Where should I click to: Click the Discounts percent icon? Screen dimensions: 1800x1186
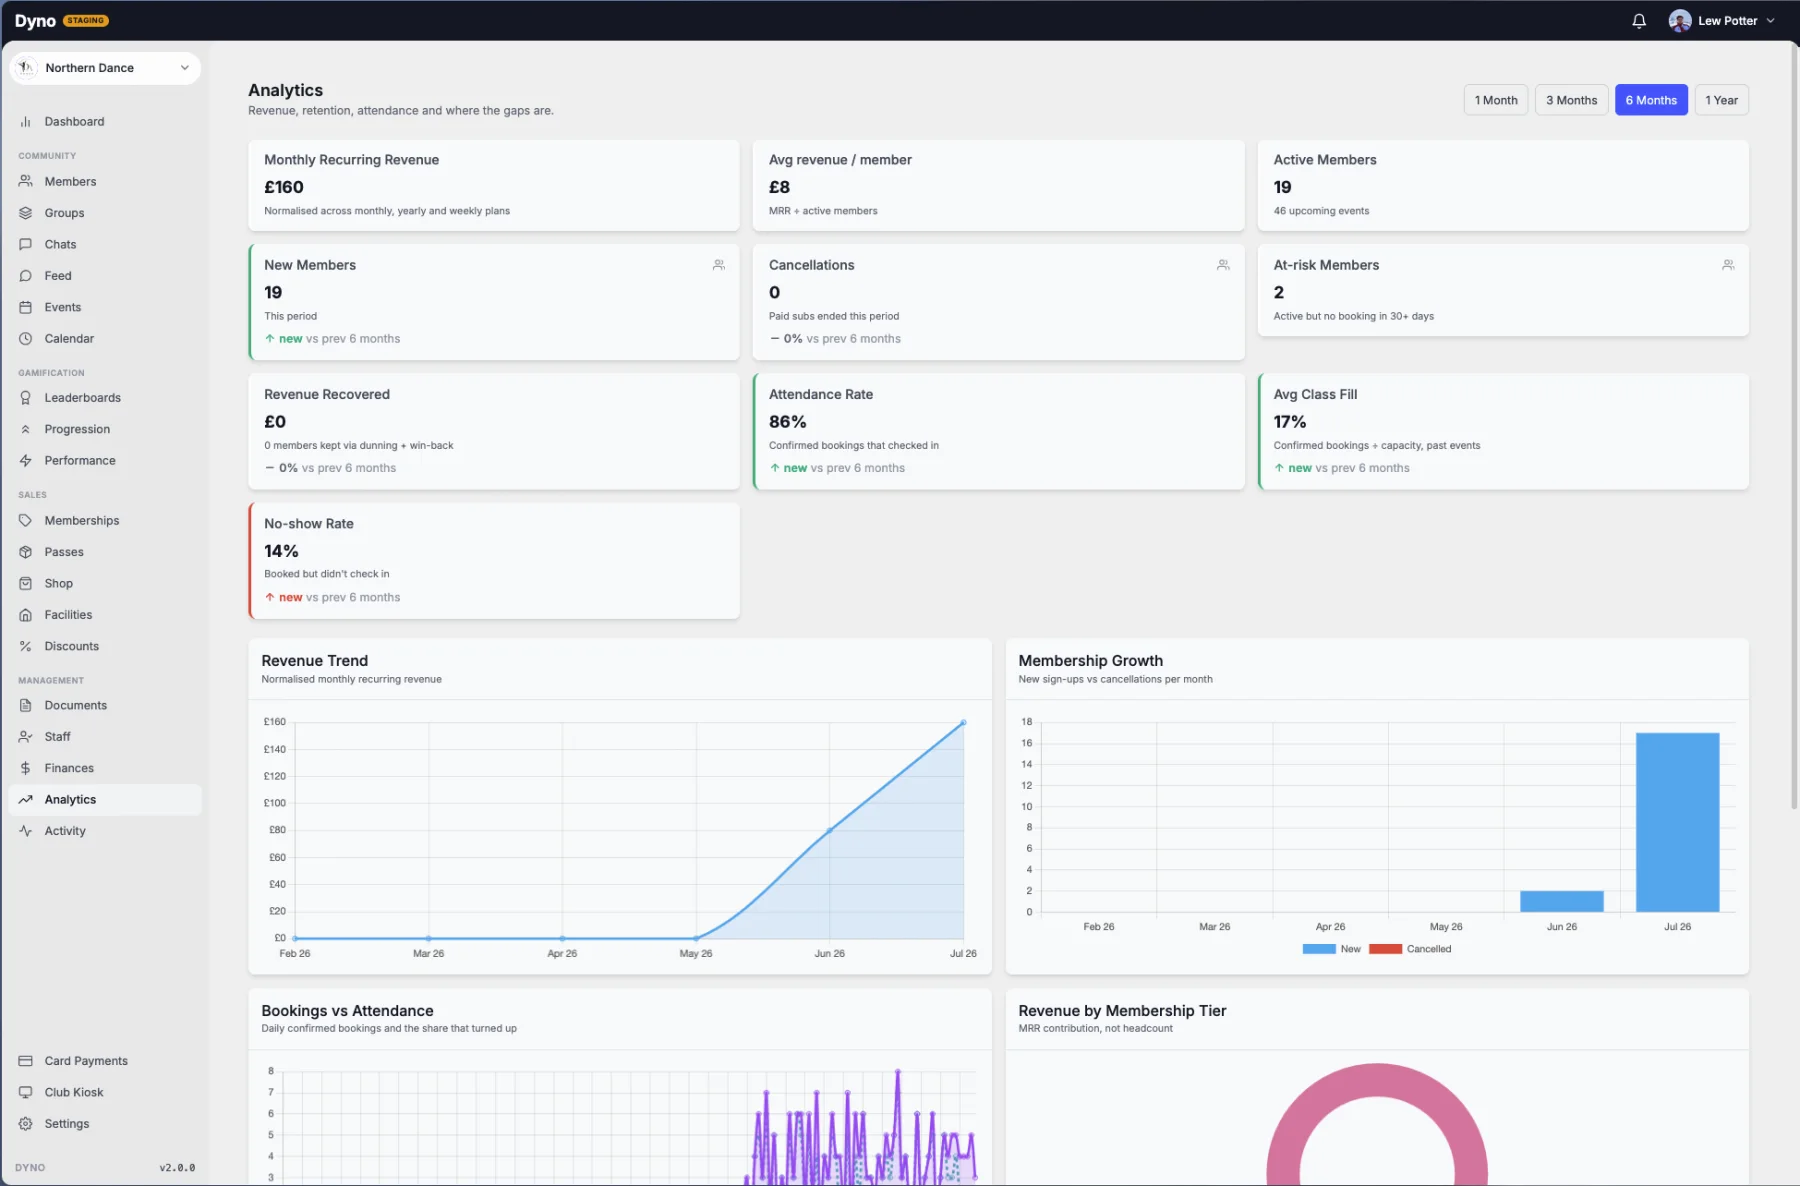pyautogui.click(x=26, y=647)
